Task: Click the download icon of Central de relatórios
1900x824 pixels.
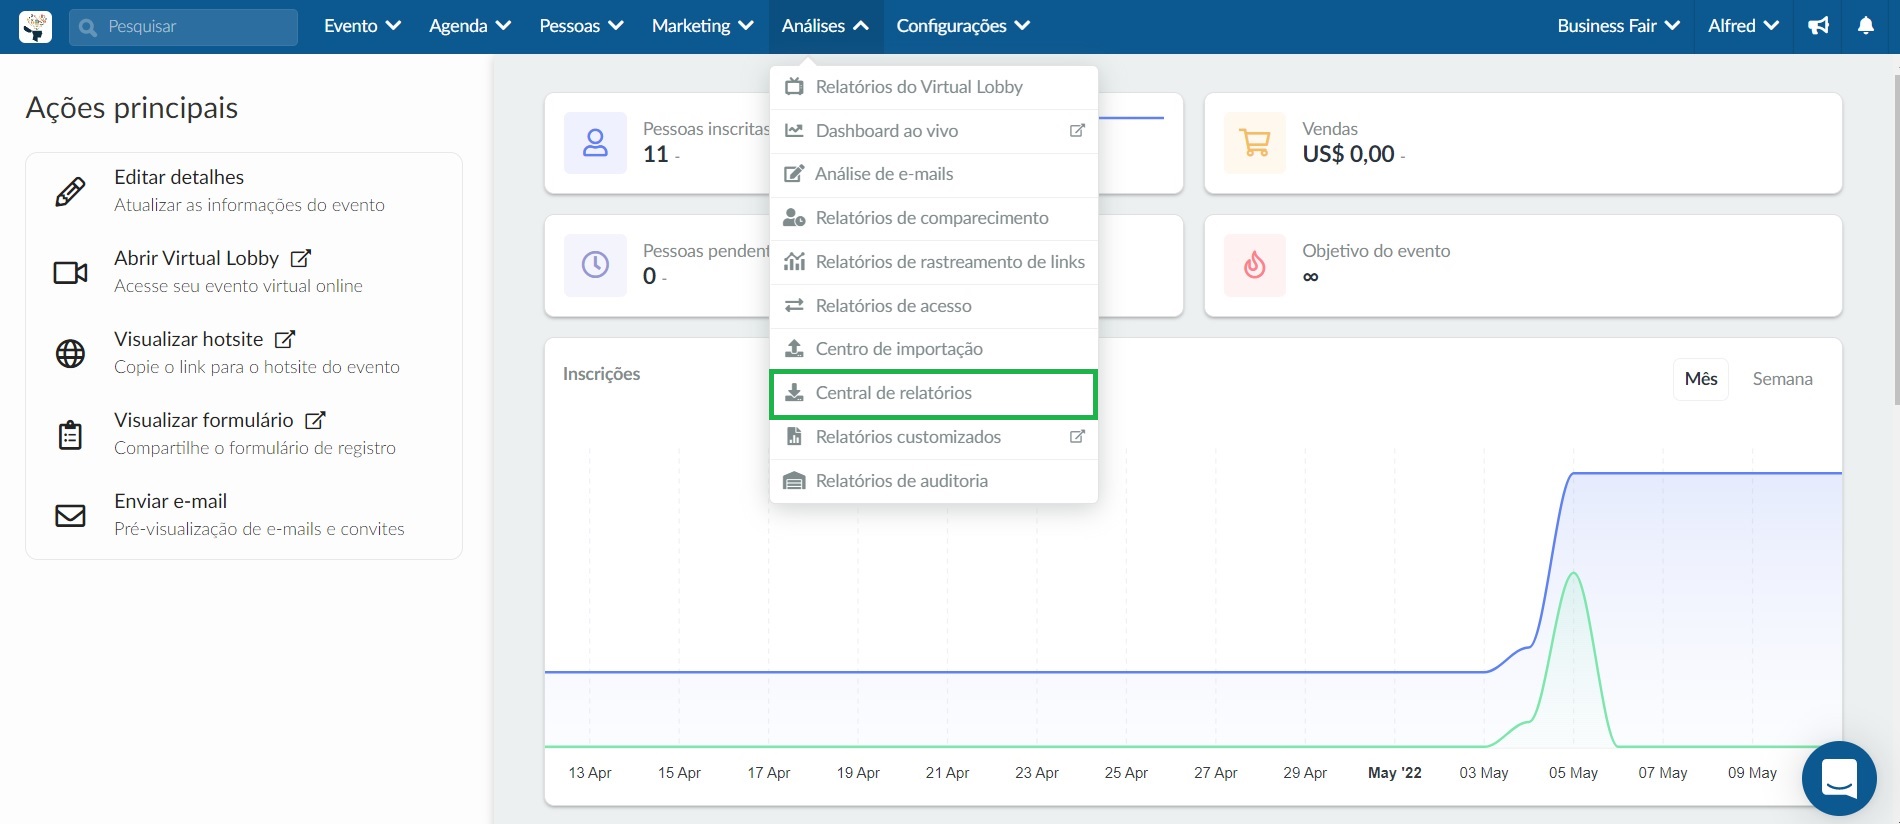Action: coord(794,392)
